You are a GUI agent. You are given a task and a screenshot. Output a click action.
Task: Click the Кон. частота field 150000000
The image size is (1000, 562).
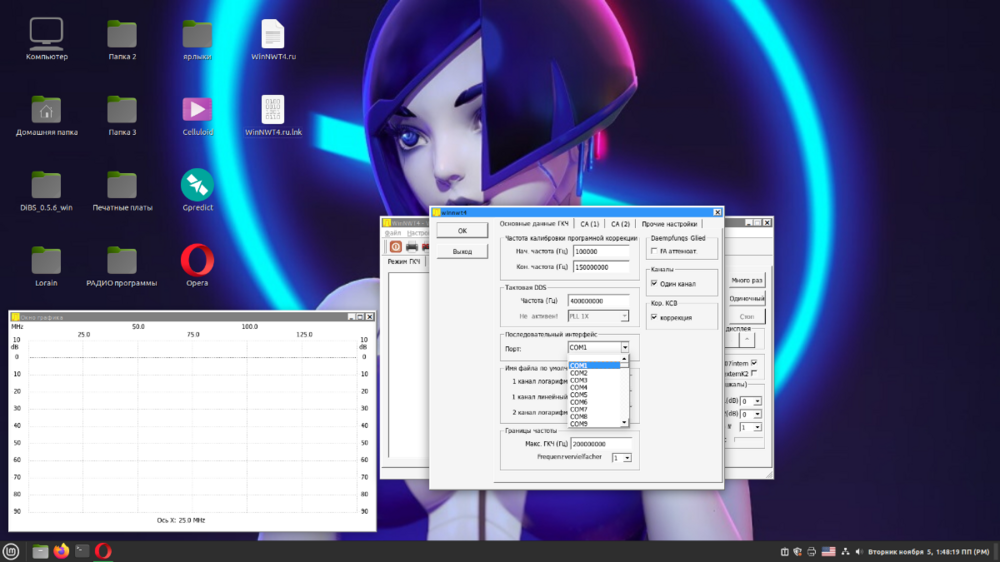(601, 267)
